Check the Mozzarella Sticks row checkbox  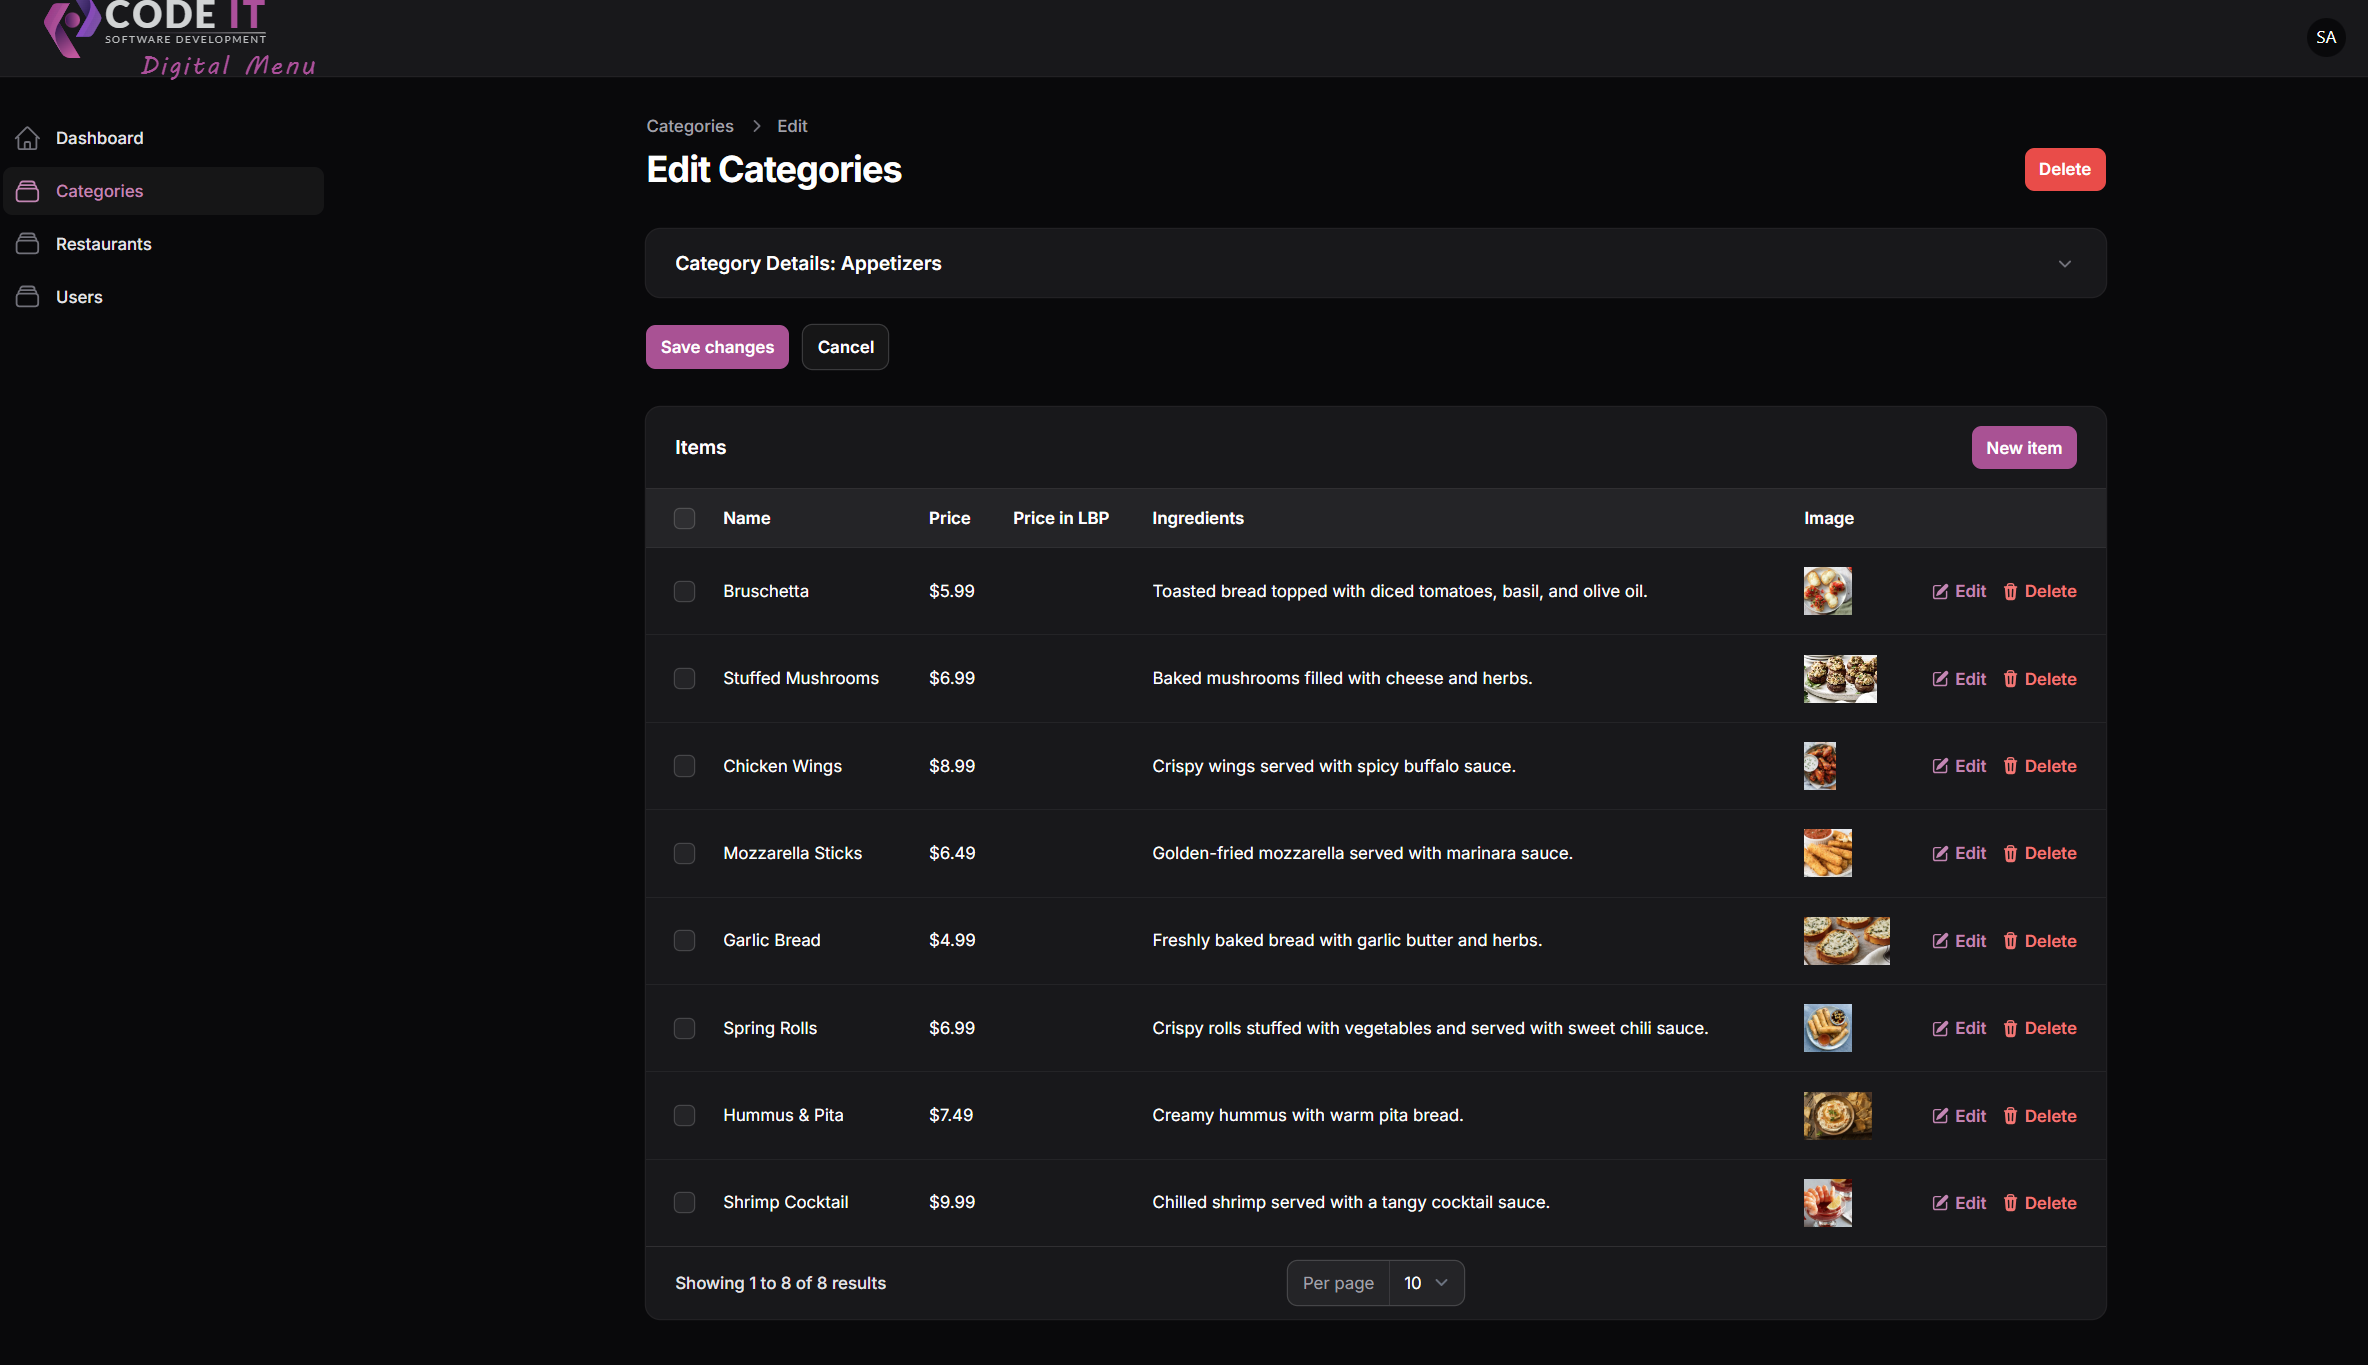tap(684, 853)
